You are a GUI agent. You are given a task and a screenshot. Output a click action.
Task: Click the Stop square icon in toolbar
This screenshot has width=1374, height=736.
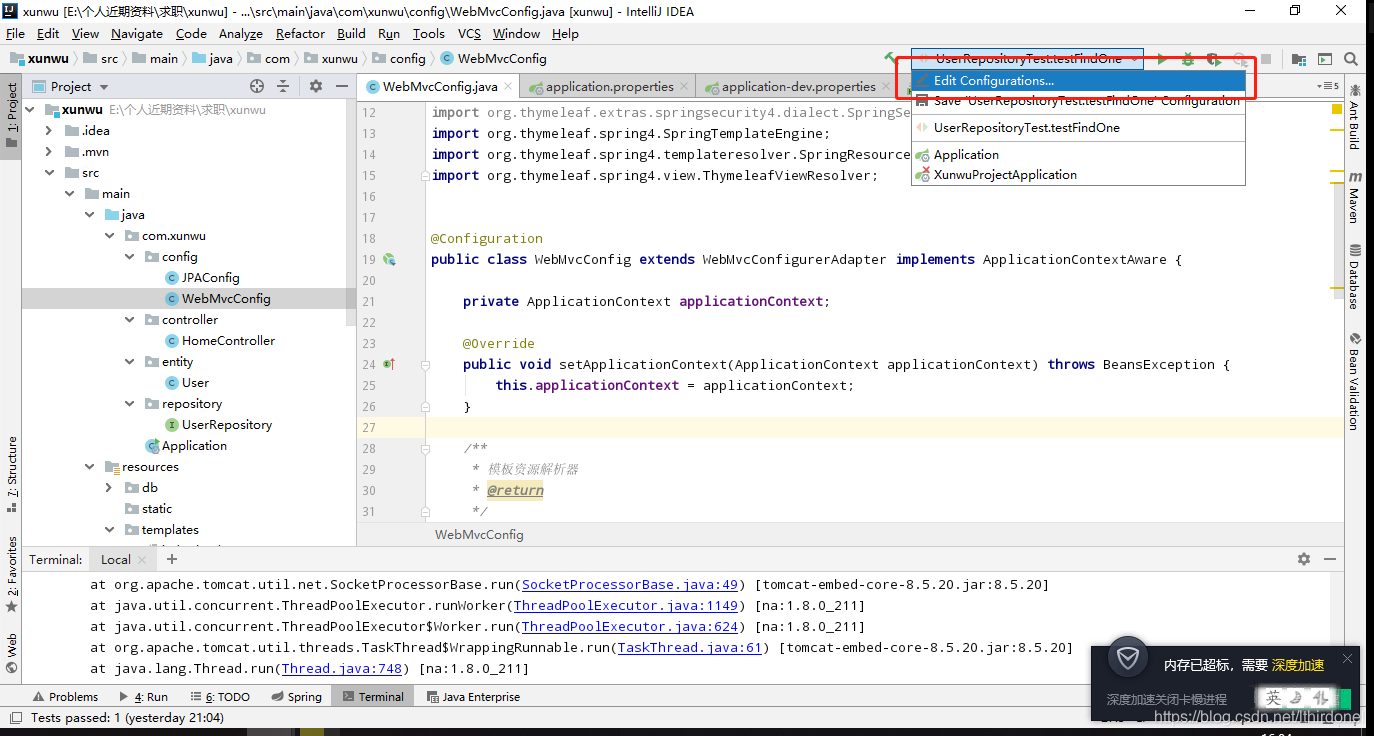[1266, 59]
